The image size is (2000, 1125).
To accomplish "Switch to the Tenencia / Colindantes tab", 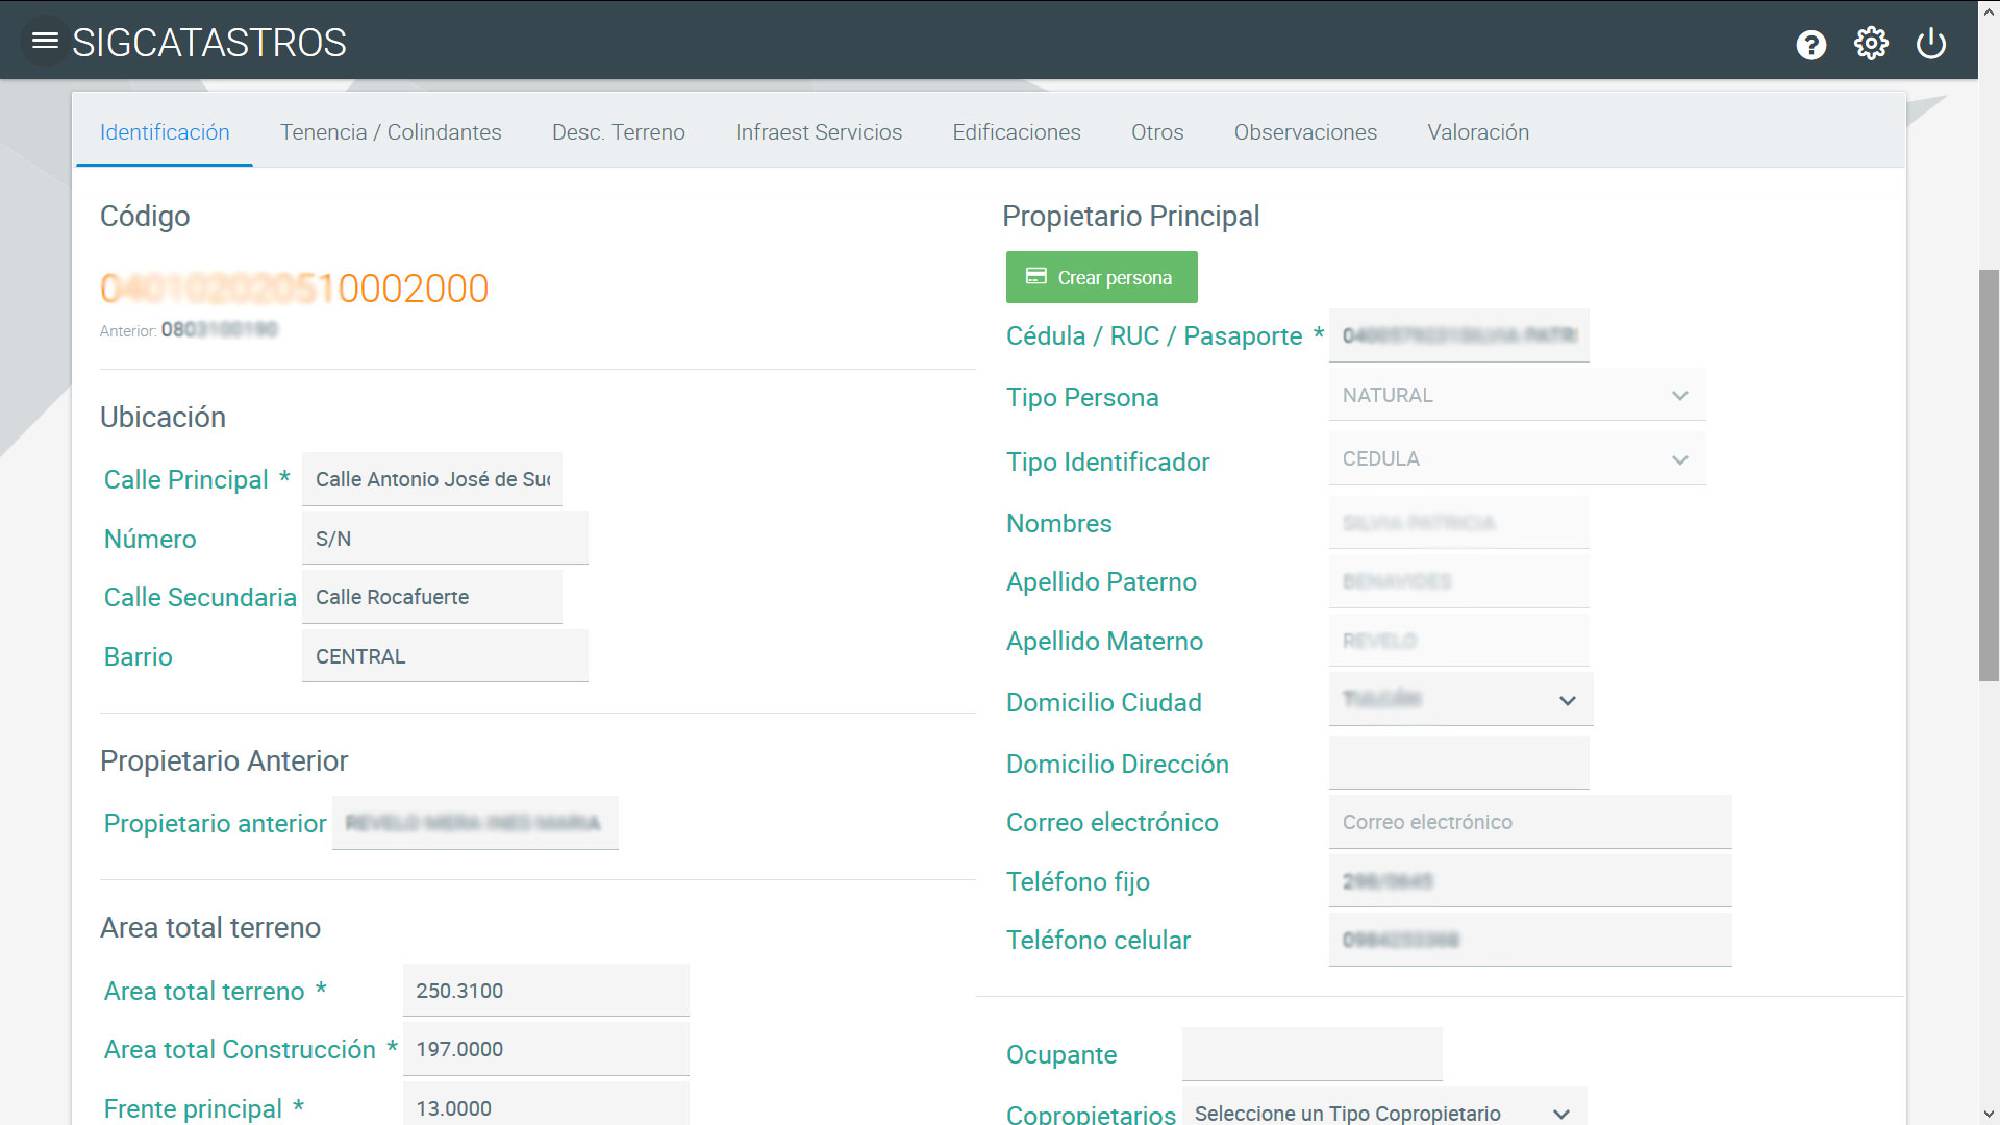I will point(391,132).
